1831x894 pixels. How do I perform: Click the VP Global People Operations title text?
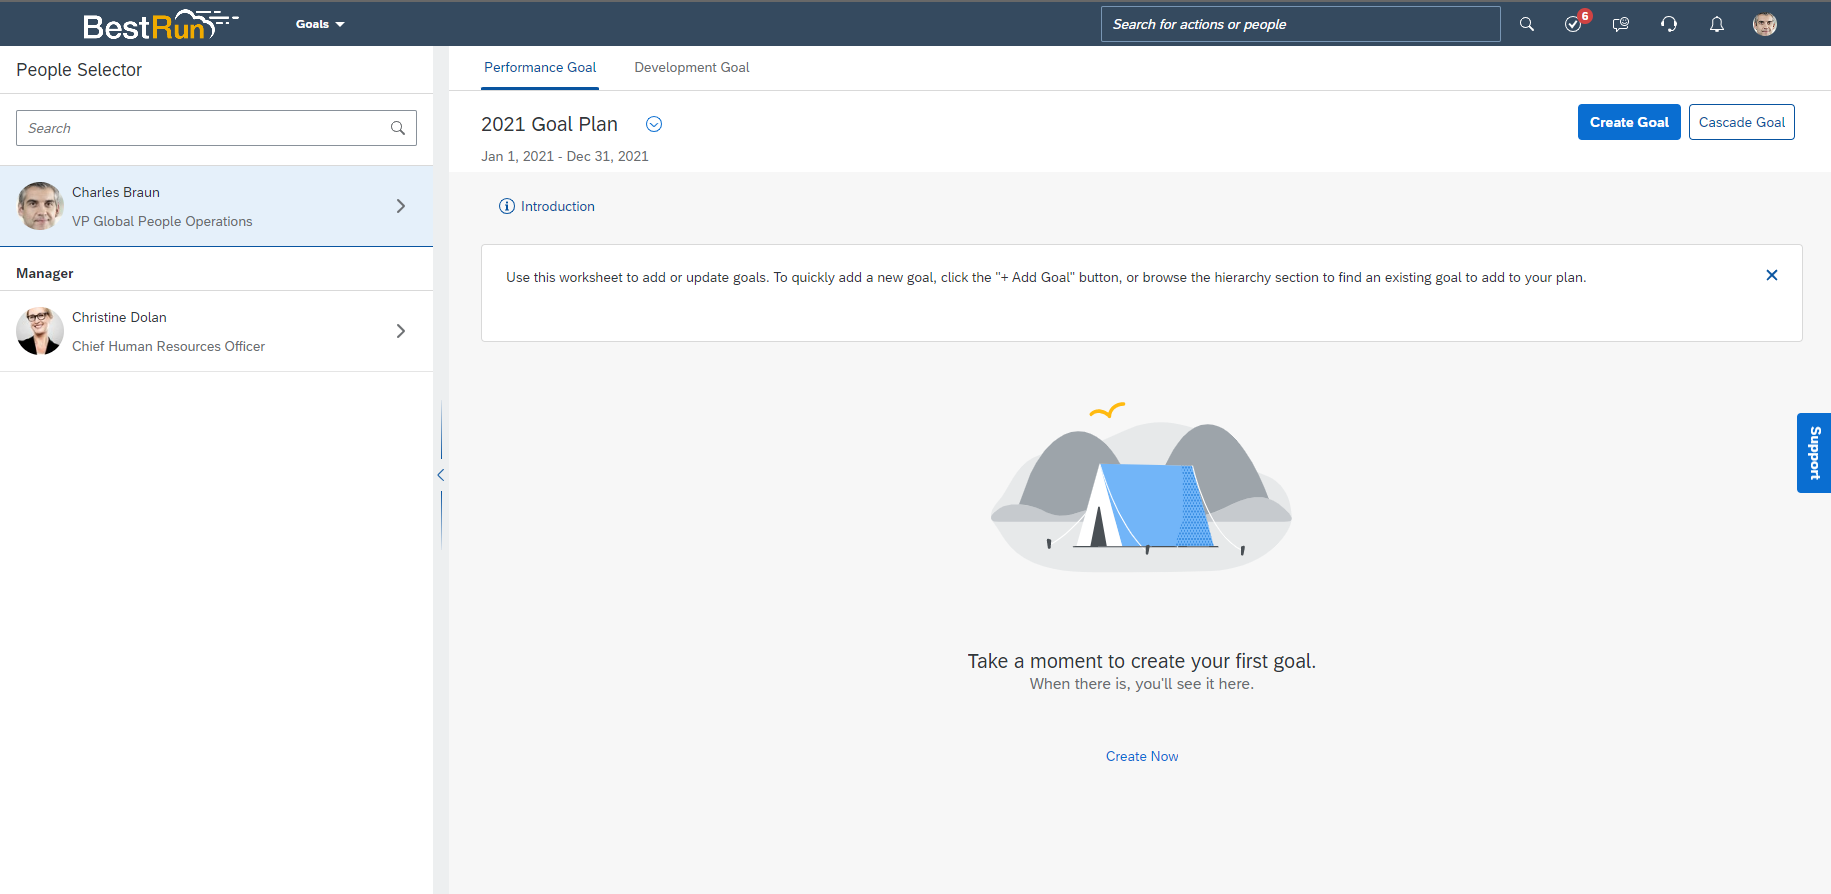(162, 221)
